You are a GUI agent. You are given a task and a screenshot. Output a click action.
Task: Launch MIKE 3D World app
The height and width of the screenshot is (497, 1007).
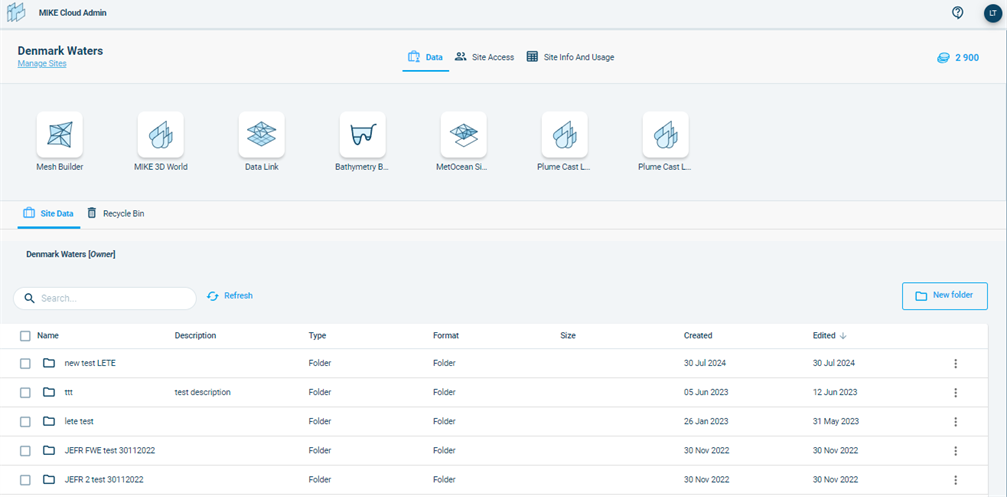(160, 135)
